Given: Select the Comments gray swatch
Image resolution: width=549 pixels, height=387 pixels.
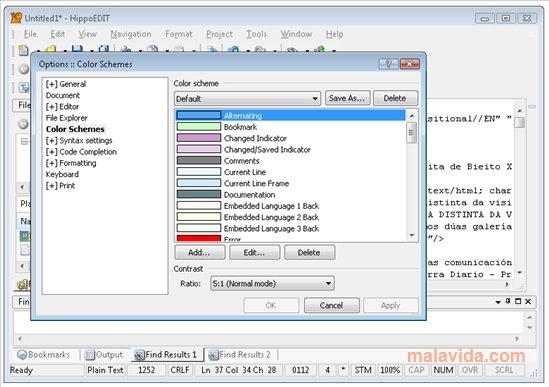Looking at the screenshot, I should pos(199,160).
